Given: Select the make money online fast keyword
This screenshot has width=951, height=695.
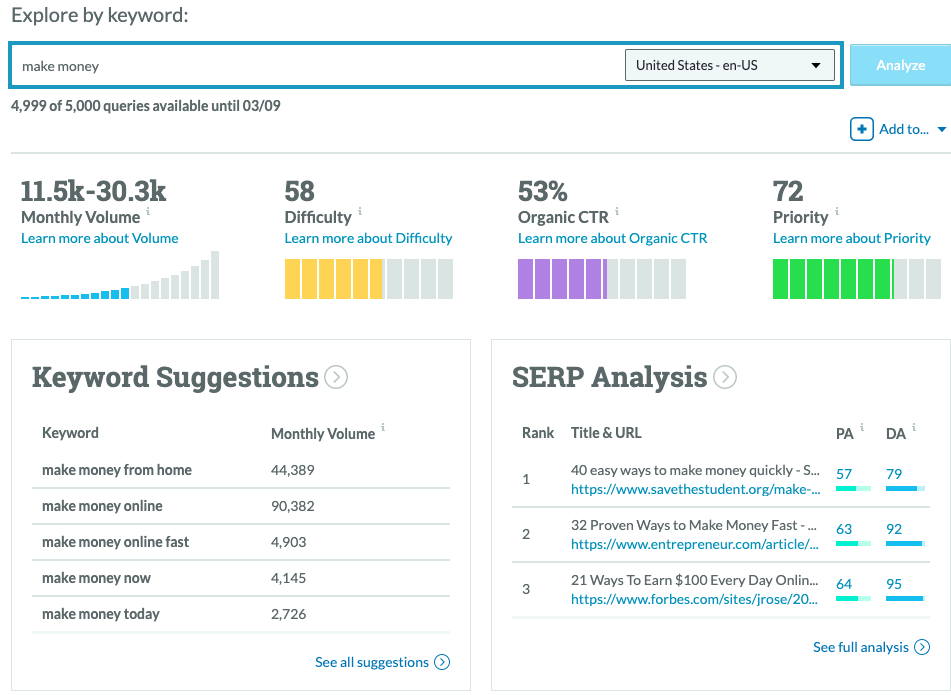Looking at the screenshot, I should pyautogui.click(x=115, y=542).
